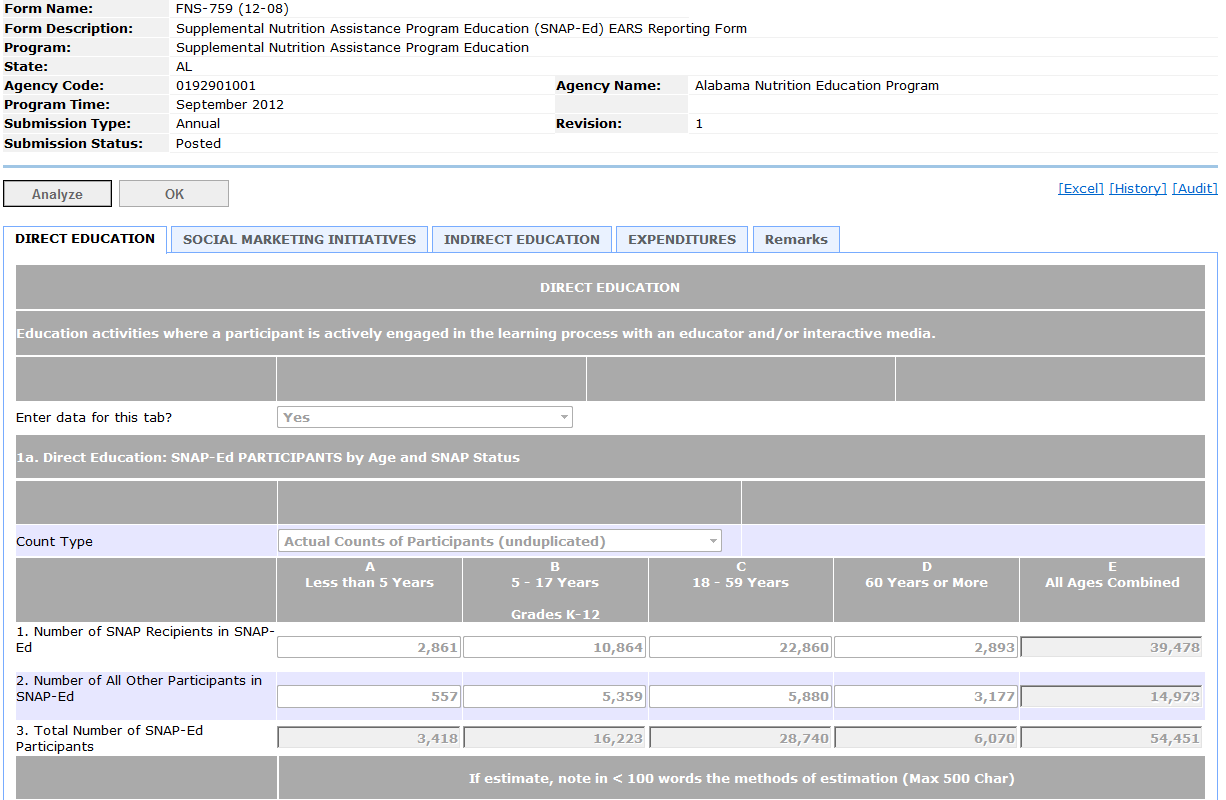Open the History link

(x=1137, y=189)
